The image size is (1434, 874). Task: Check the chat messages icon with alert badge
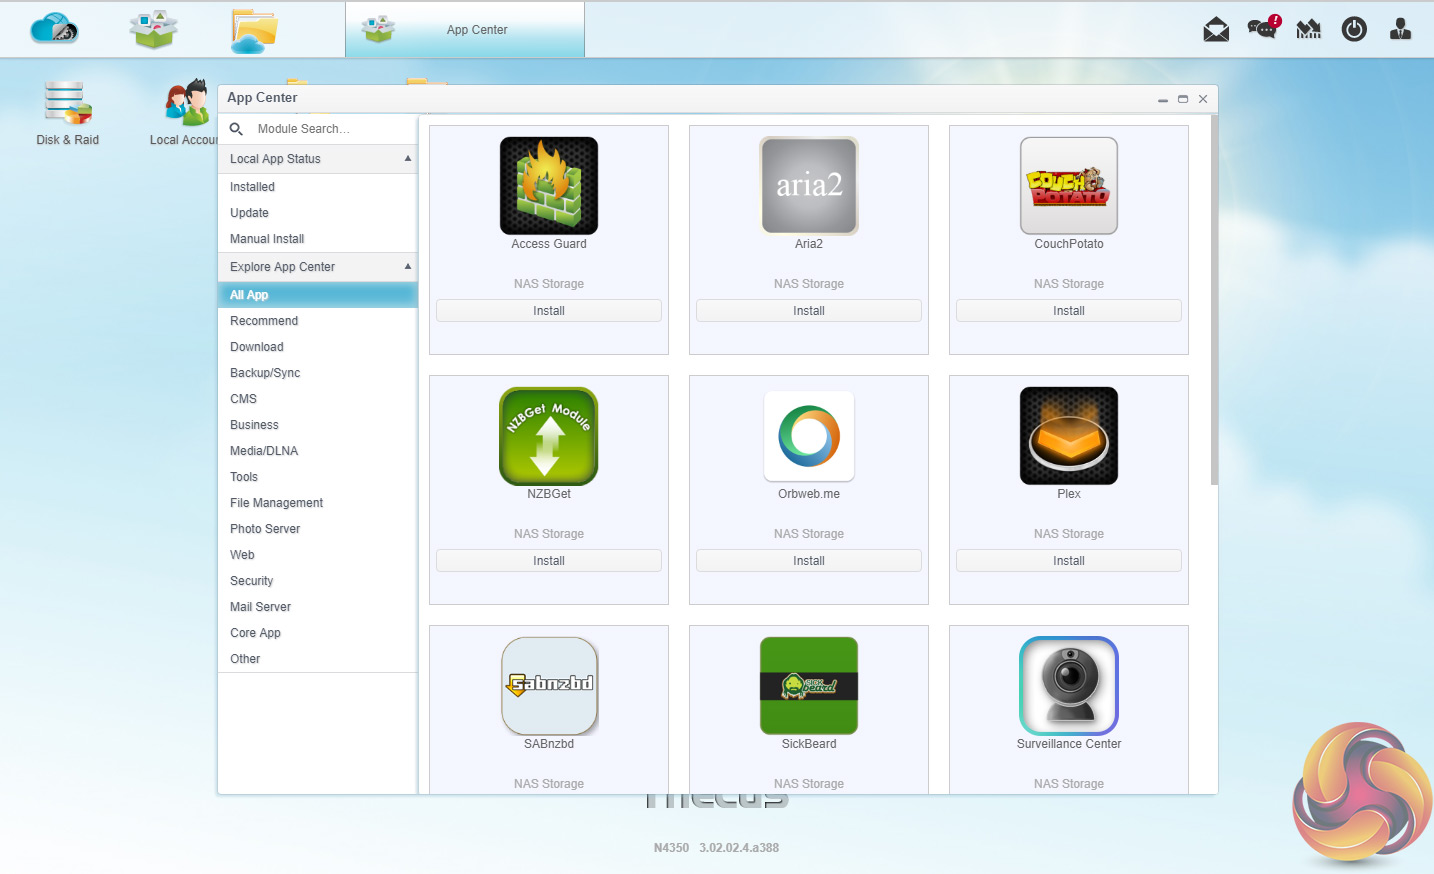(1263, 28)
